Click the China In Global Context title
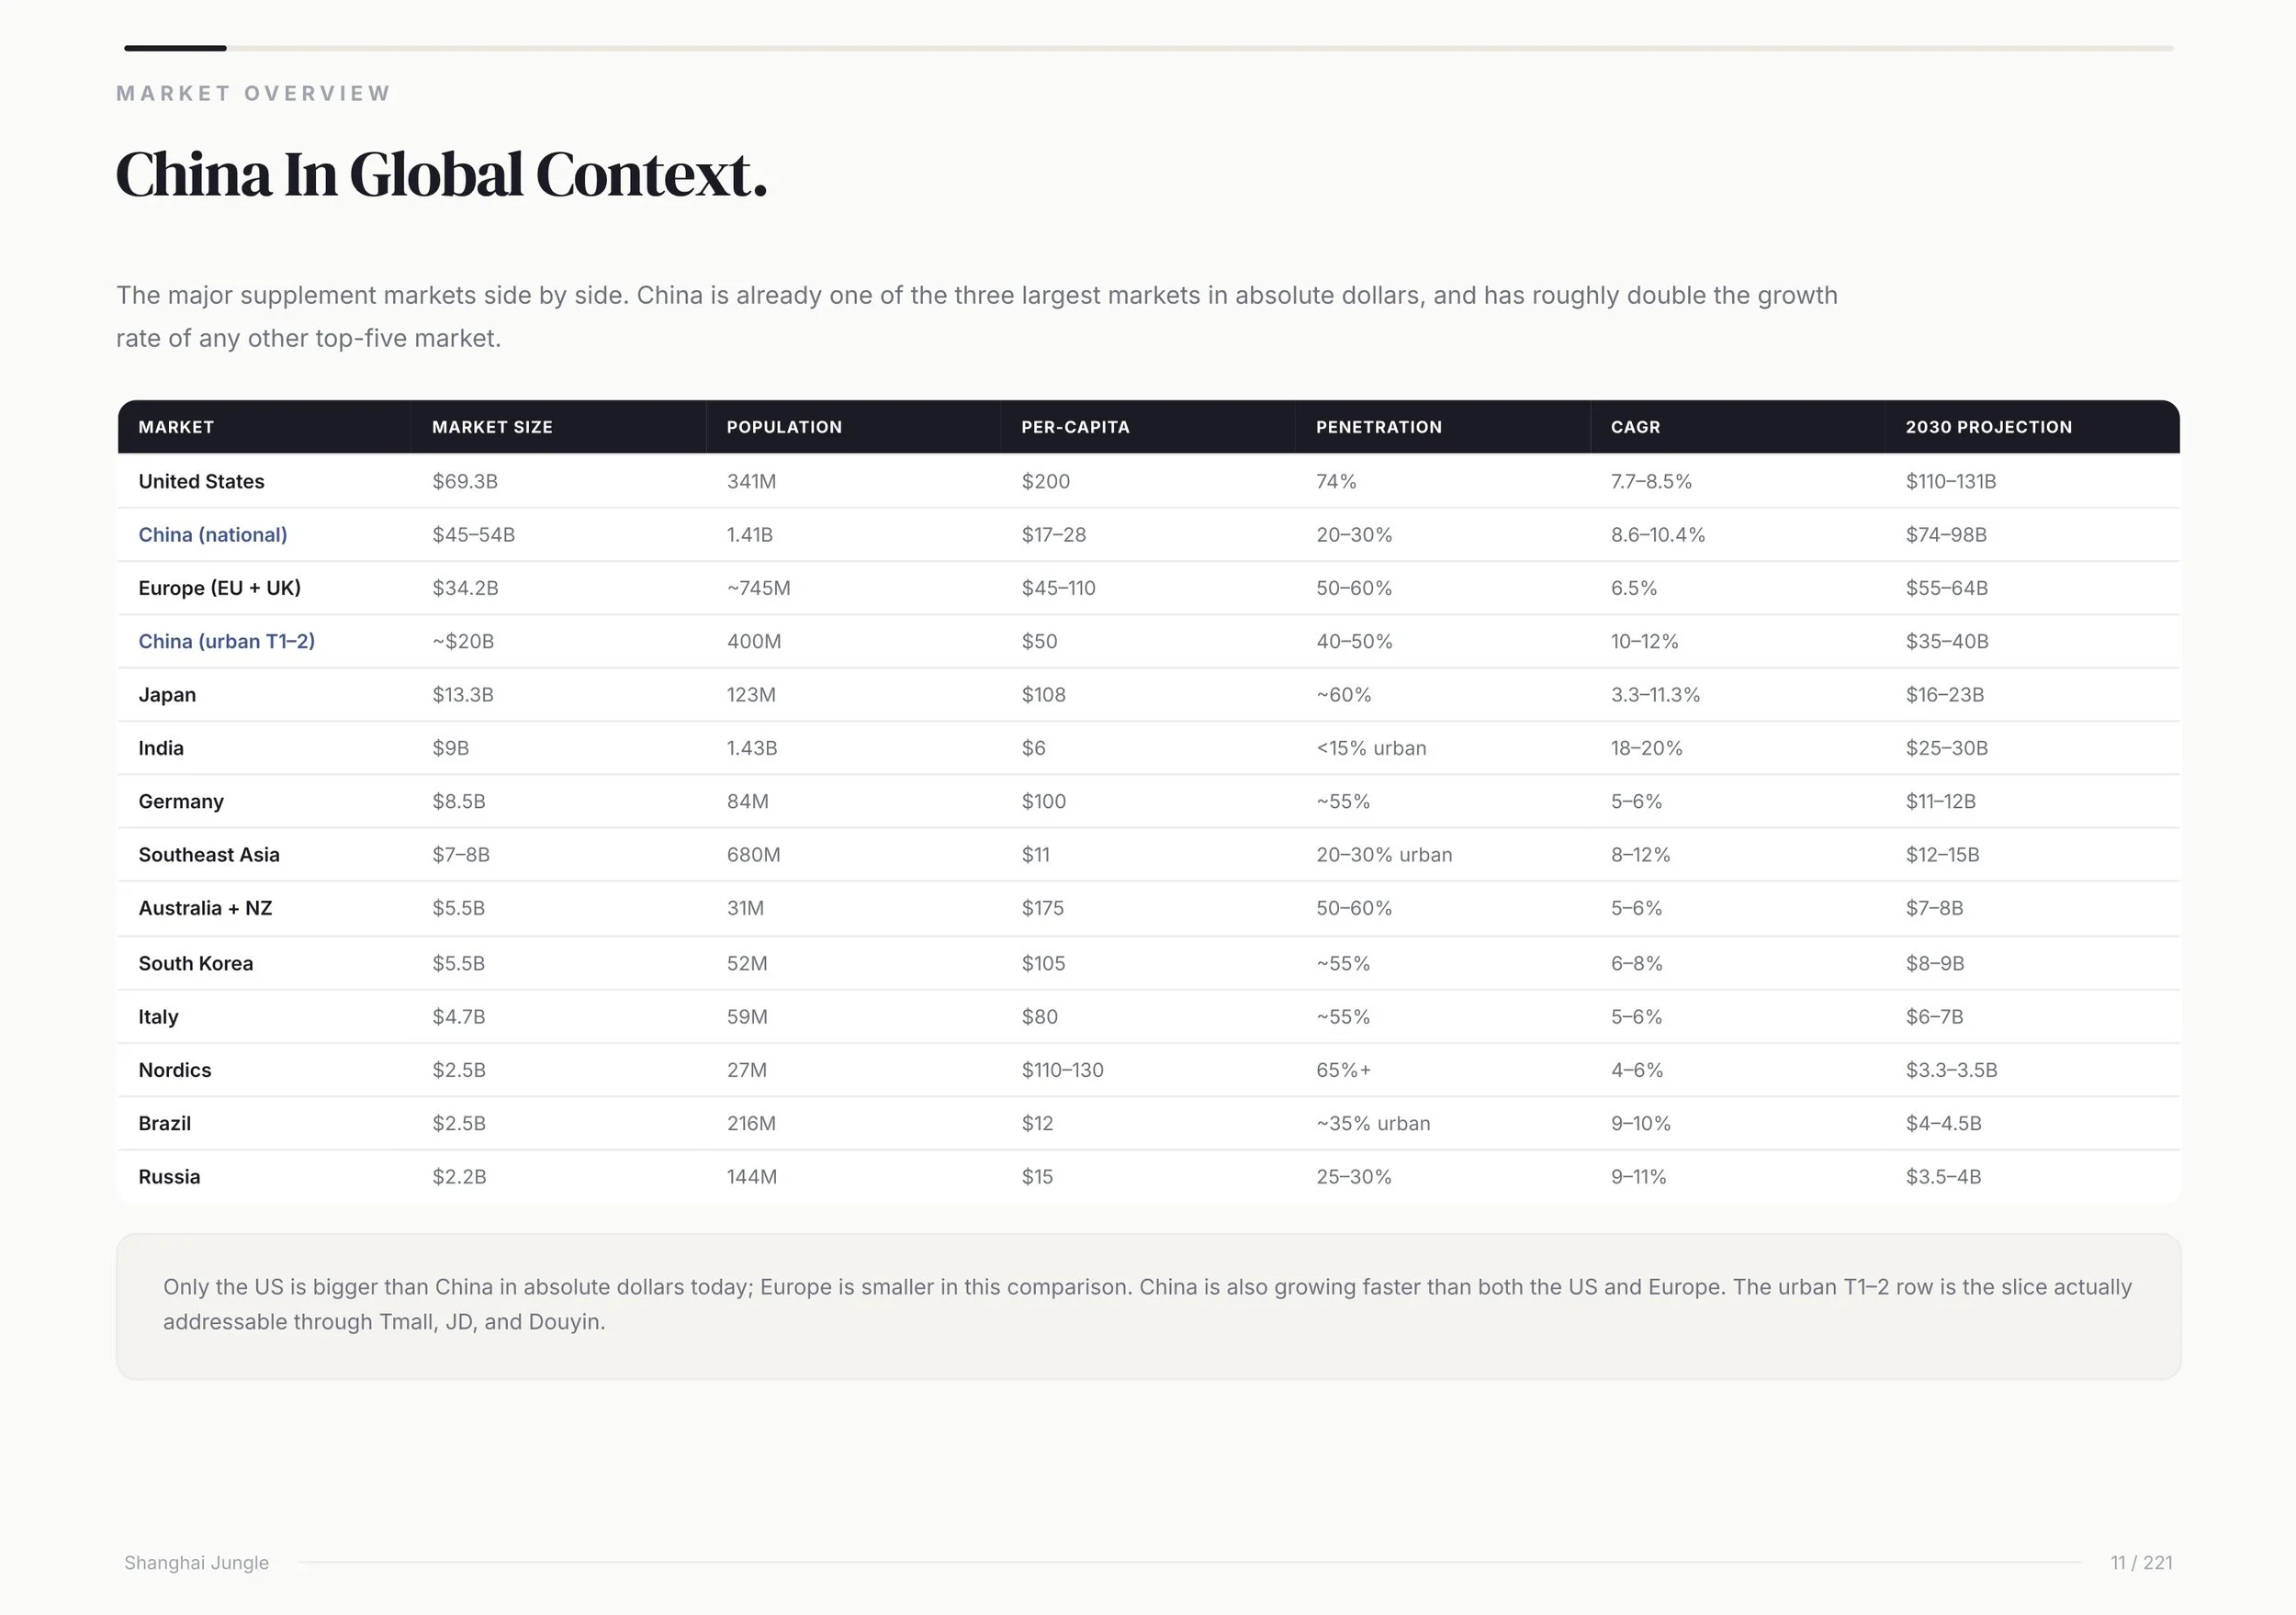Viewport: 2296px width, 1615px height. pyautogui.click(x=441, y=175)
